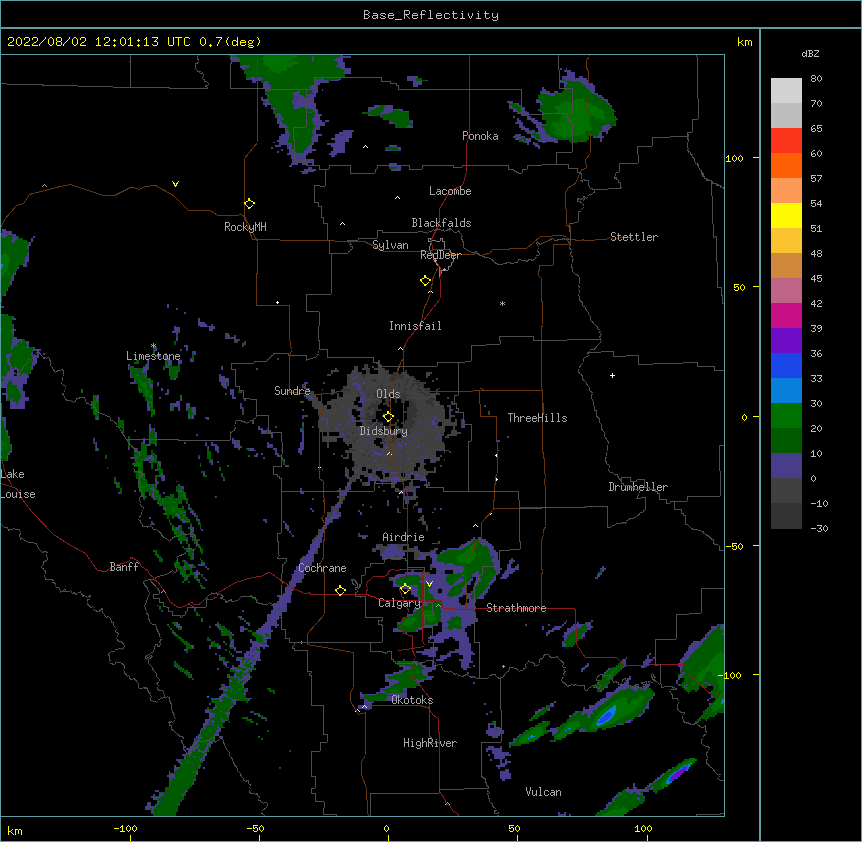862x842 pixels.
Task: Click the Calgary city label
Action: pos(399,603)
